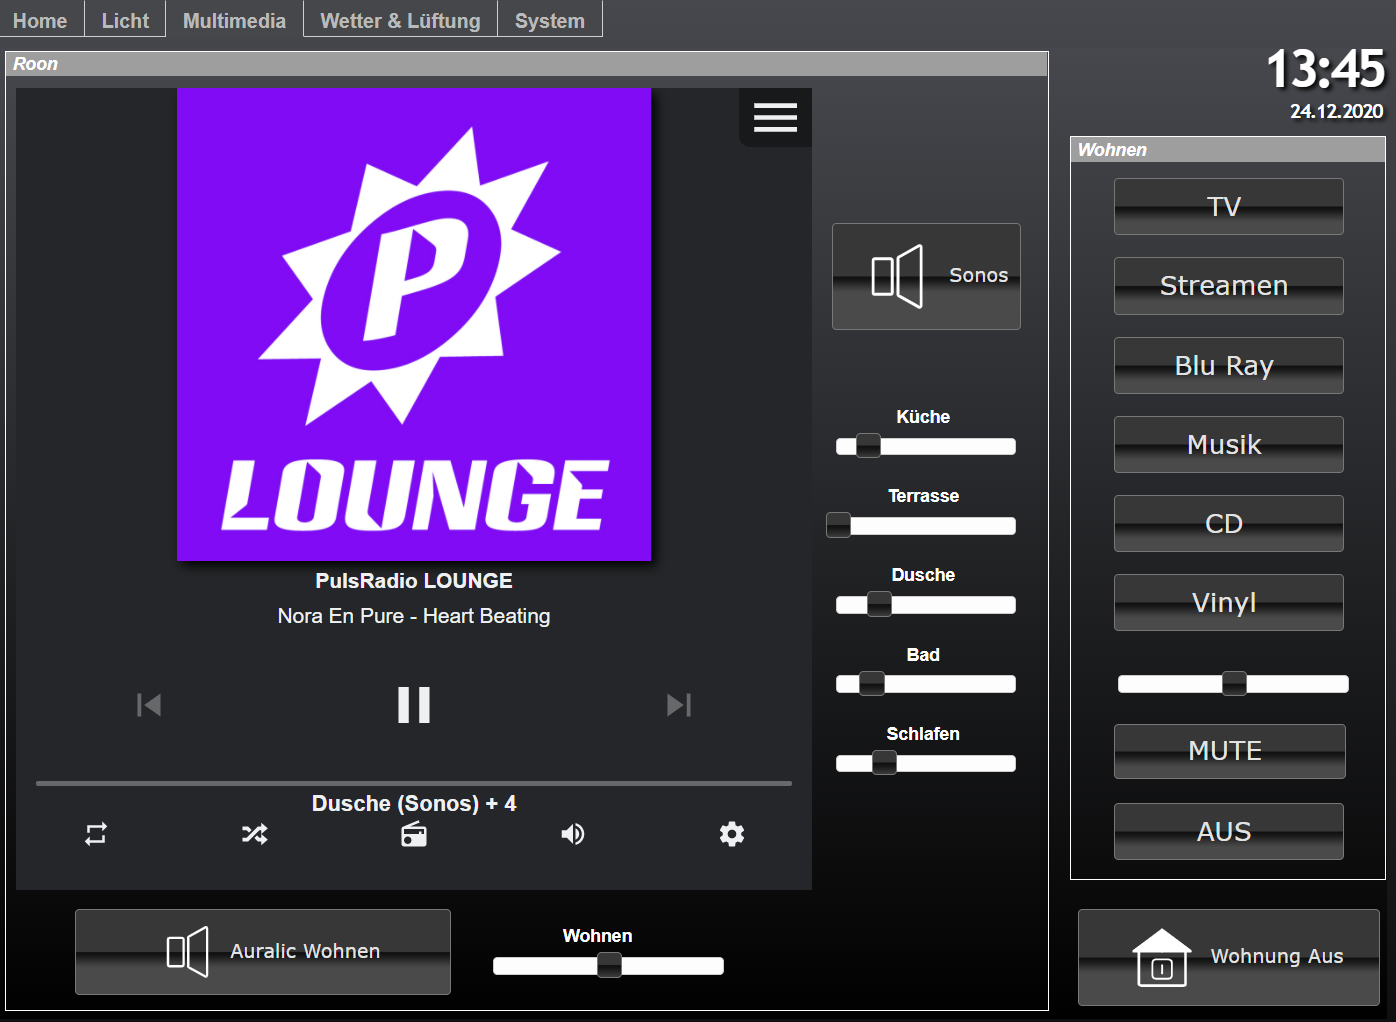Click the track progress bar
This screenshot has width=1396, height=1022.
tap(414, 783)
